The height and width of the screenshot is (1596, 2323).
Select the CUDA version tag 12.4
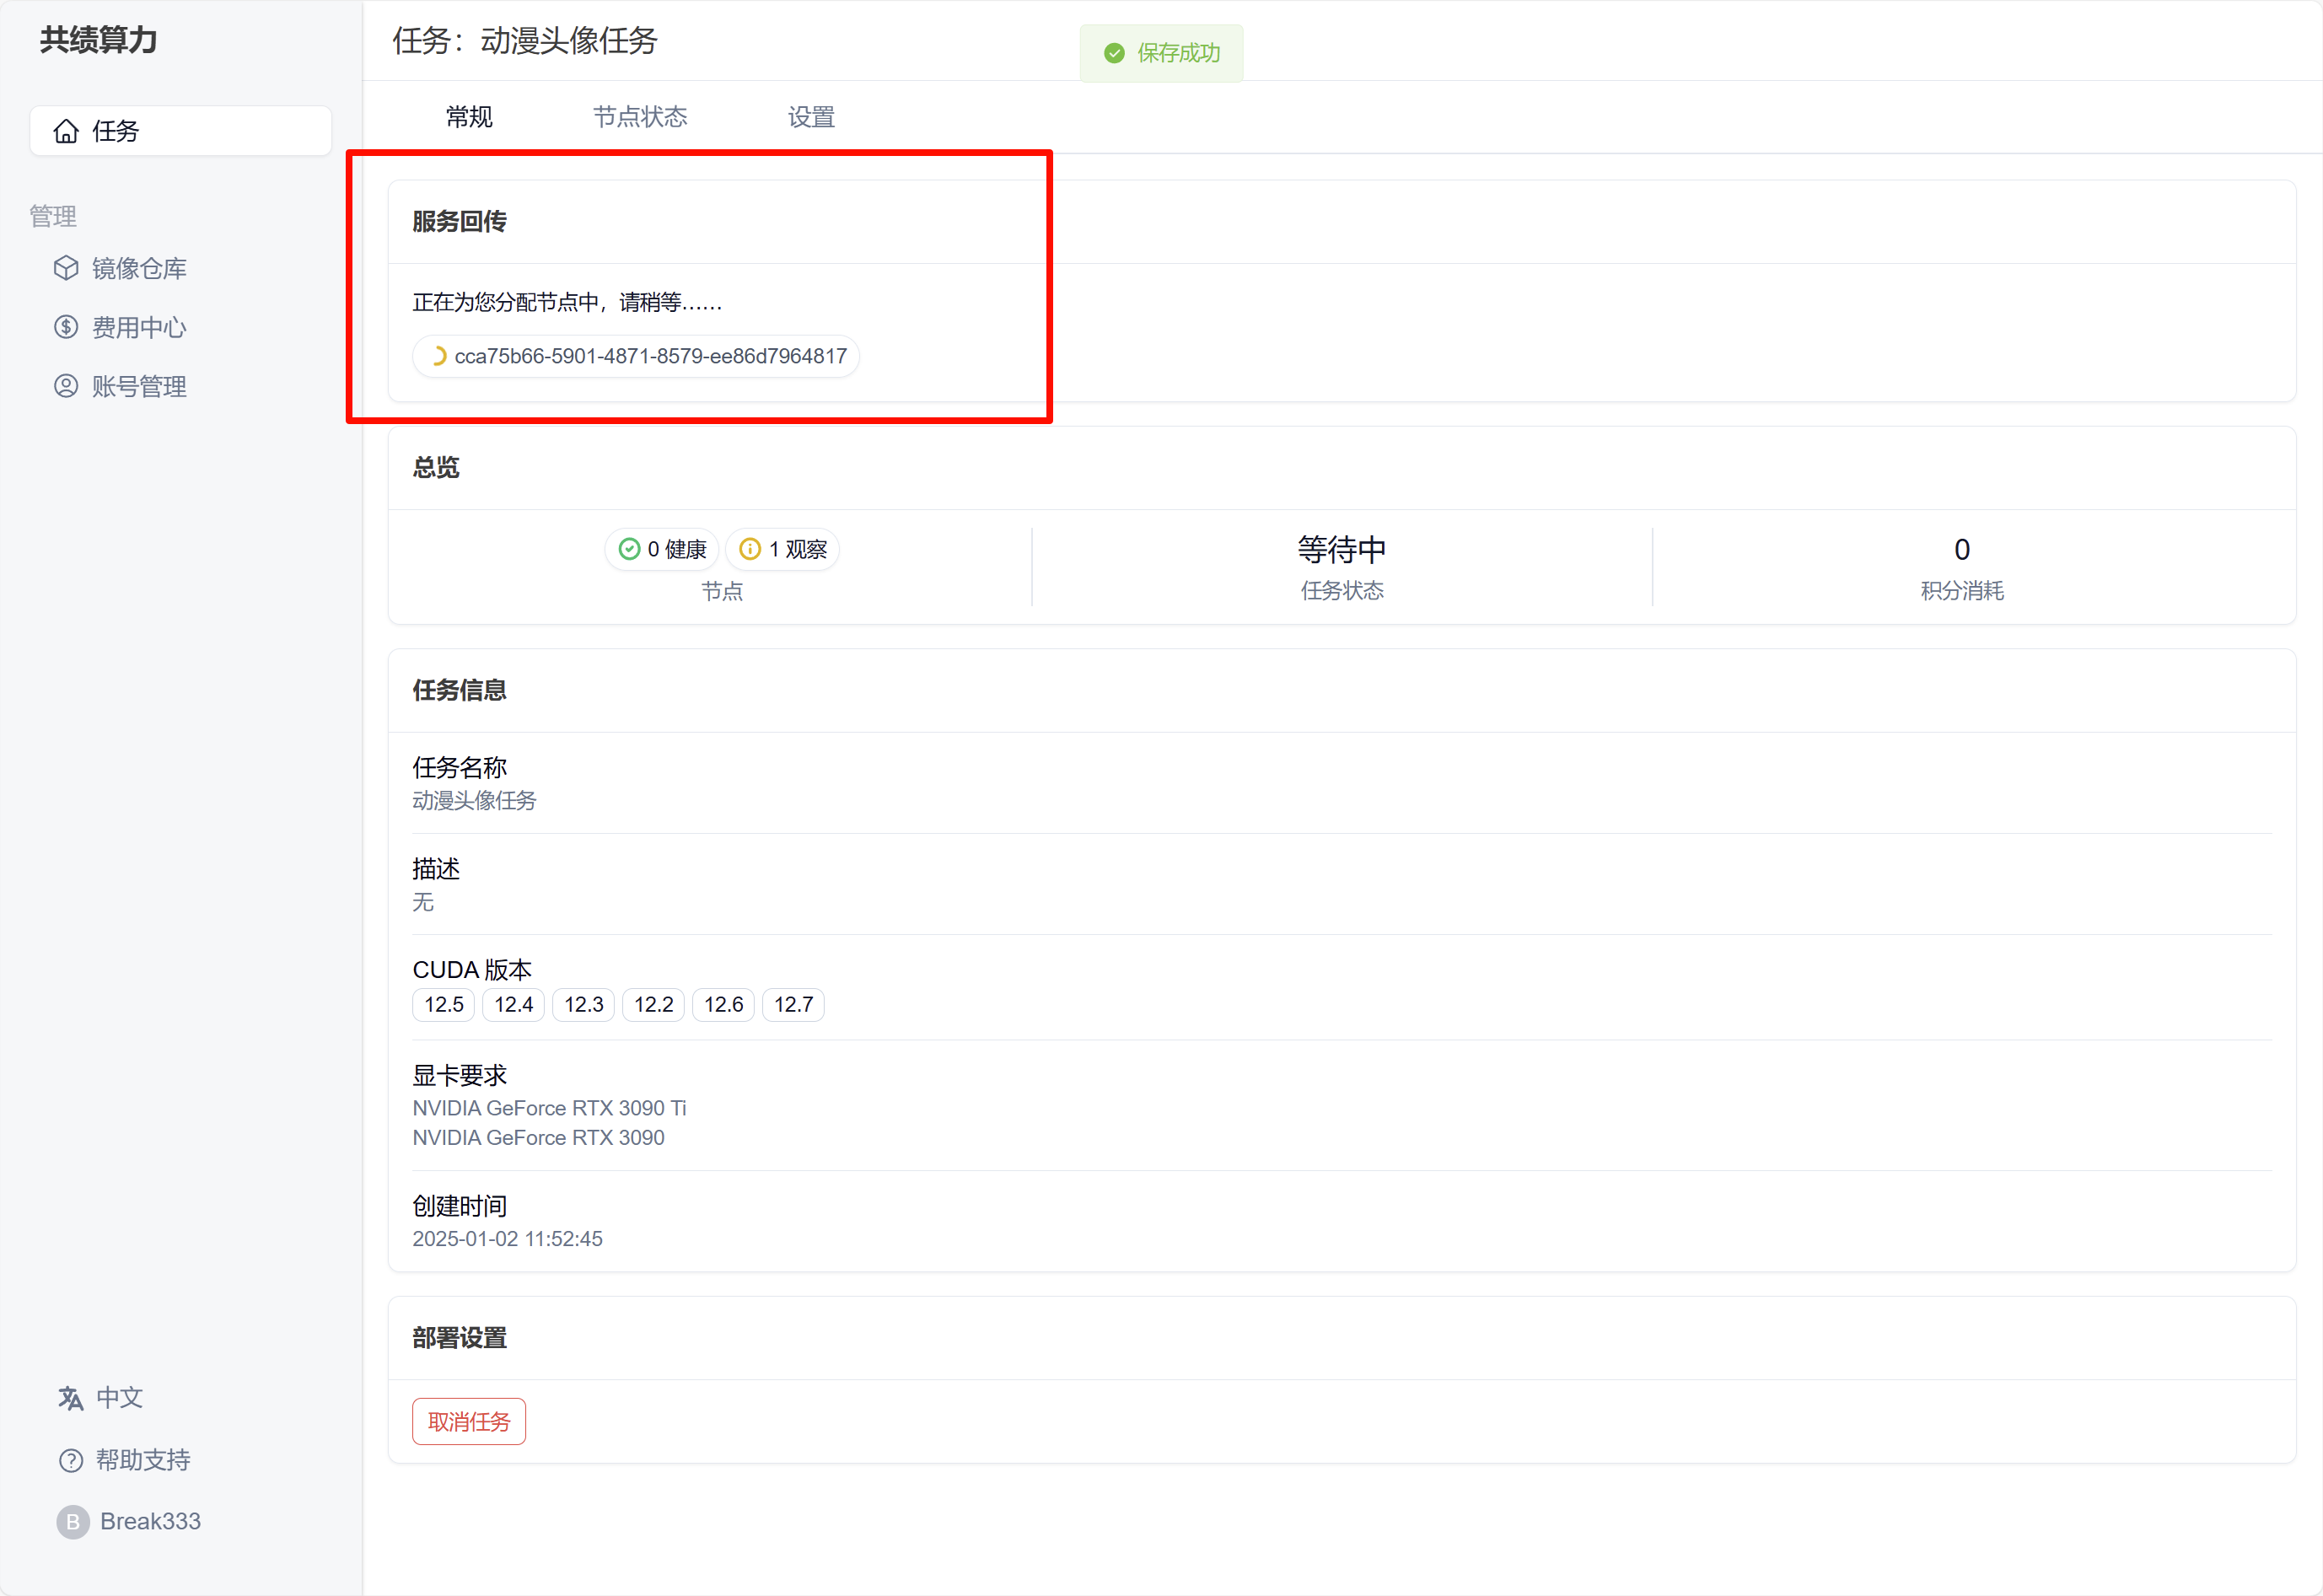tap(514, 1004)
